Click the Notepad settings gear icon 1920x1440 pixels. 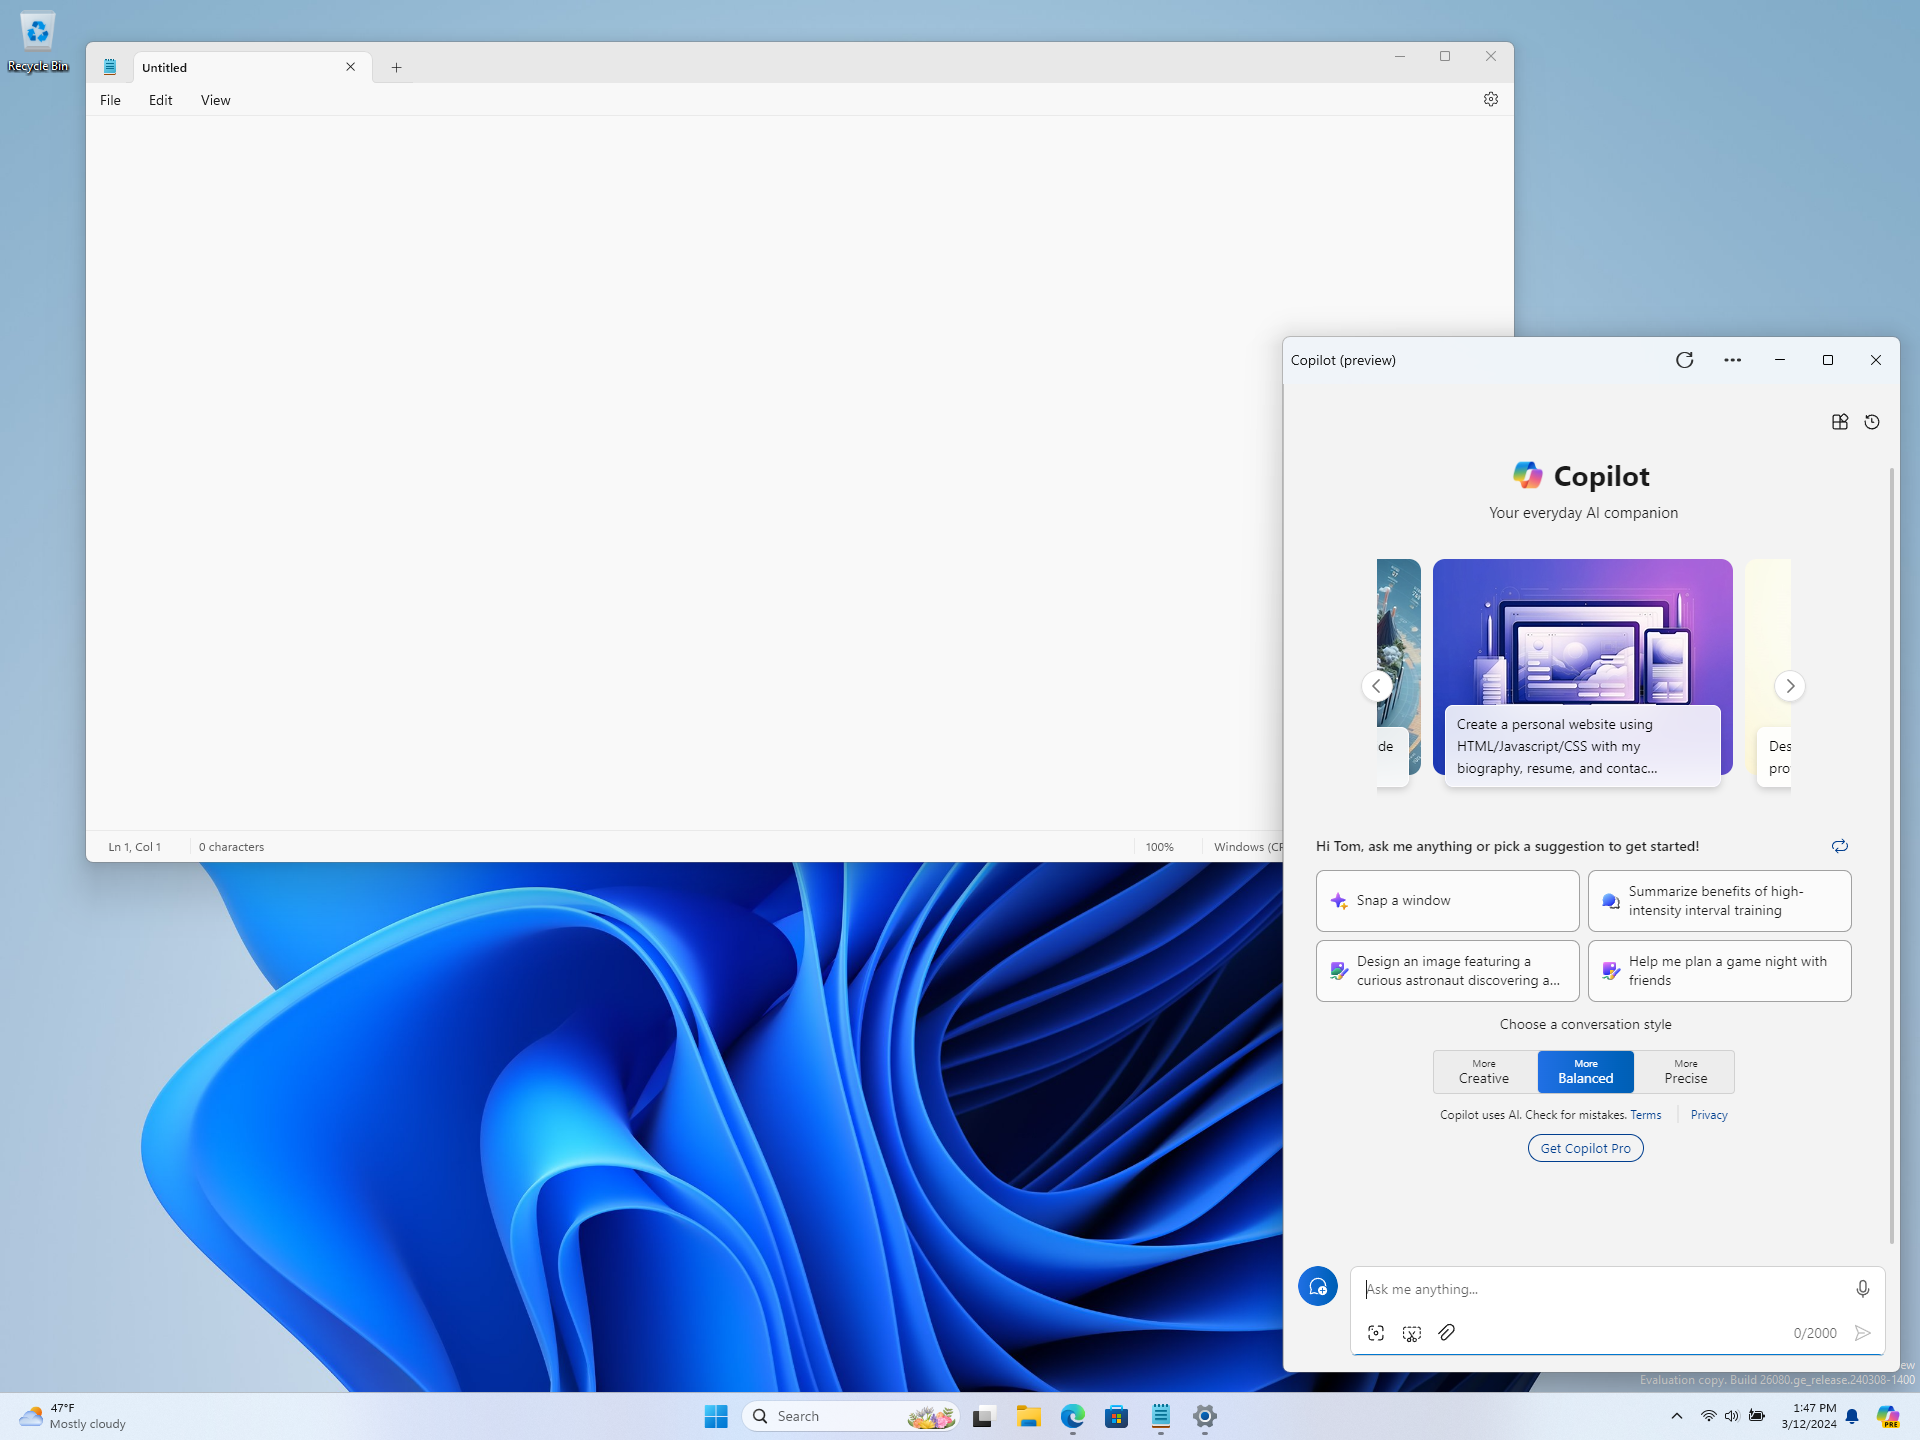pos(1491,98)
